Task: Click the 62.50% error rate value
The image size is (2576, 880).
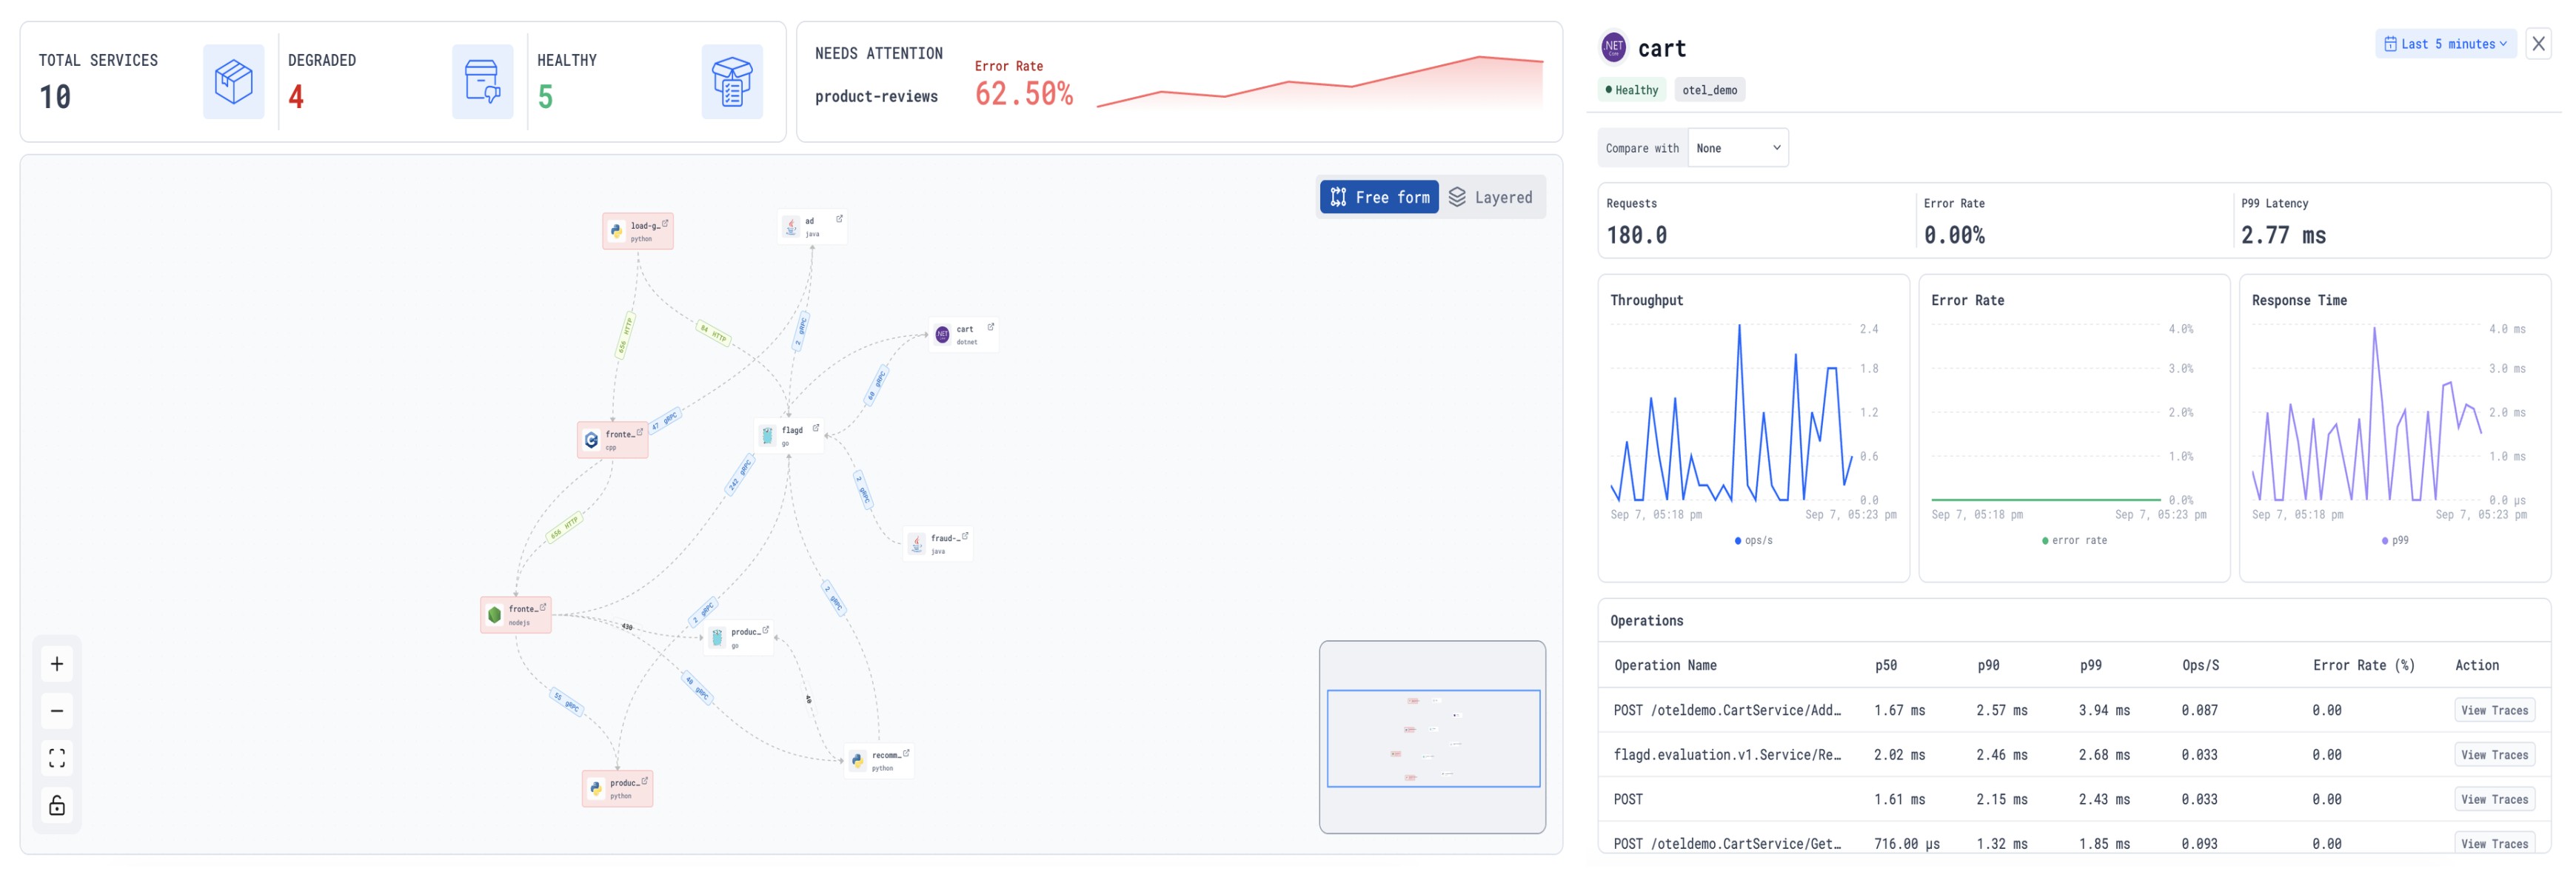Action: 1024,94
